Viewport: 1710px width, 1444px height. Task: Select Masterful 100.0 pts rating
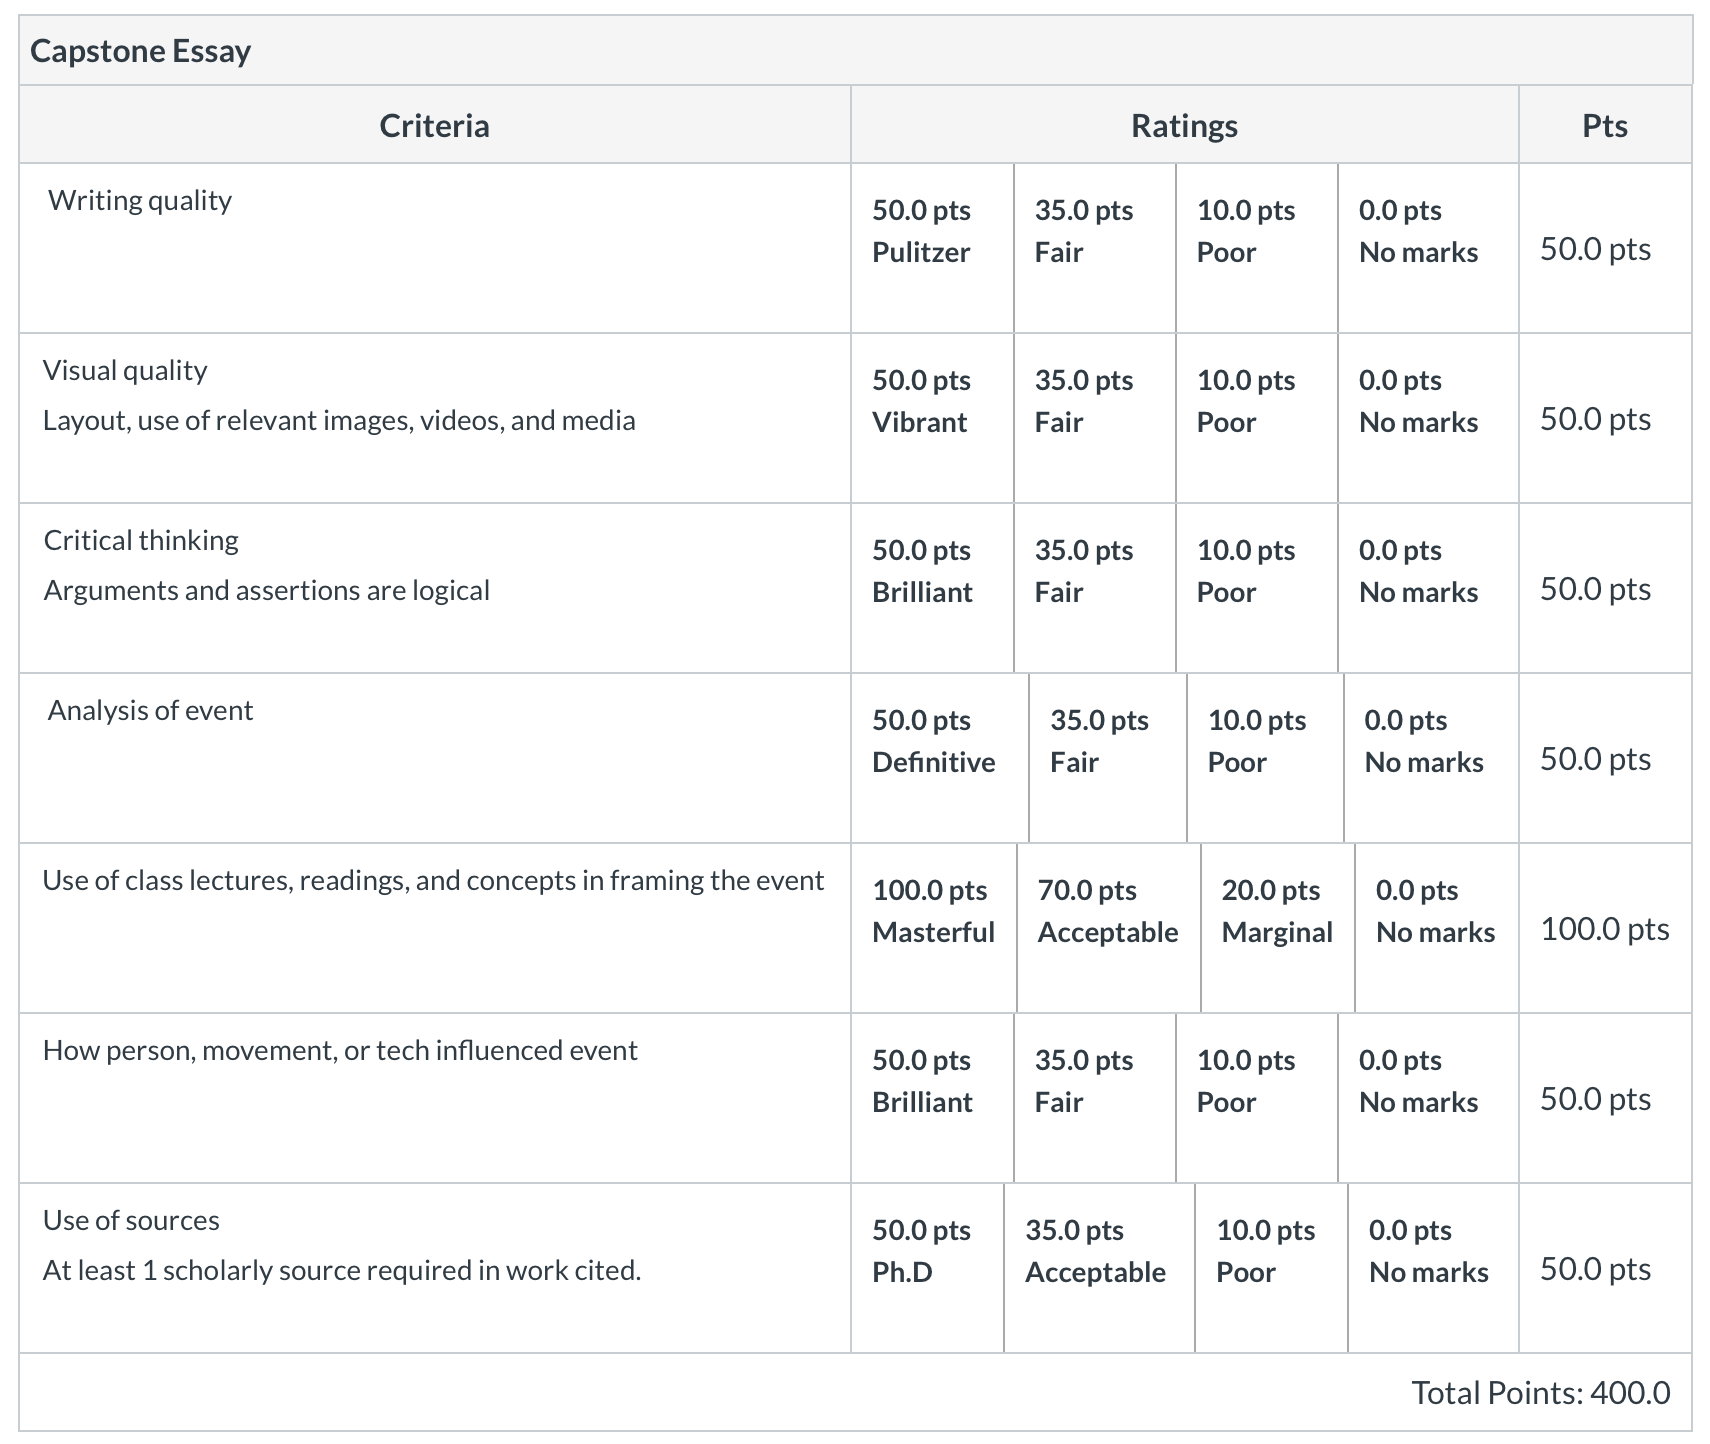934,928
